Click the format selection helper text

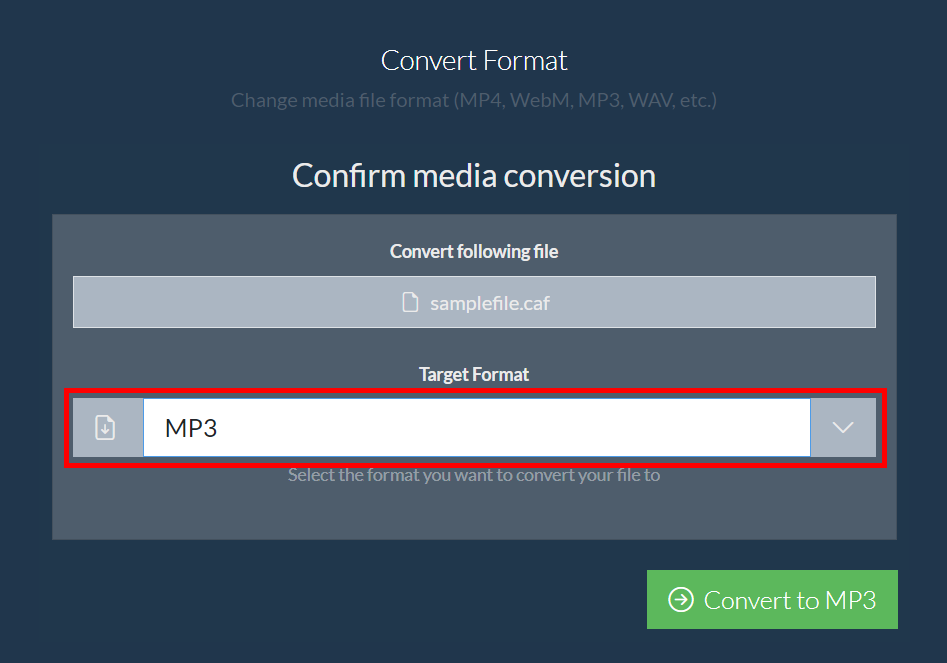click(x=473, y=474)
